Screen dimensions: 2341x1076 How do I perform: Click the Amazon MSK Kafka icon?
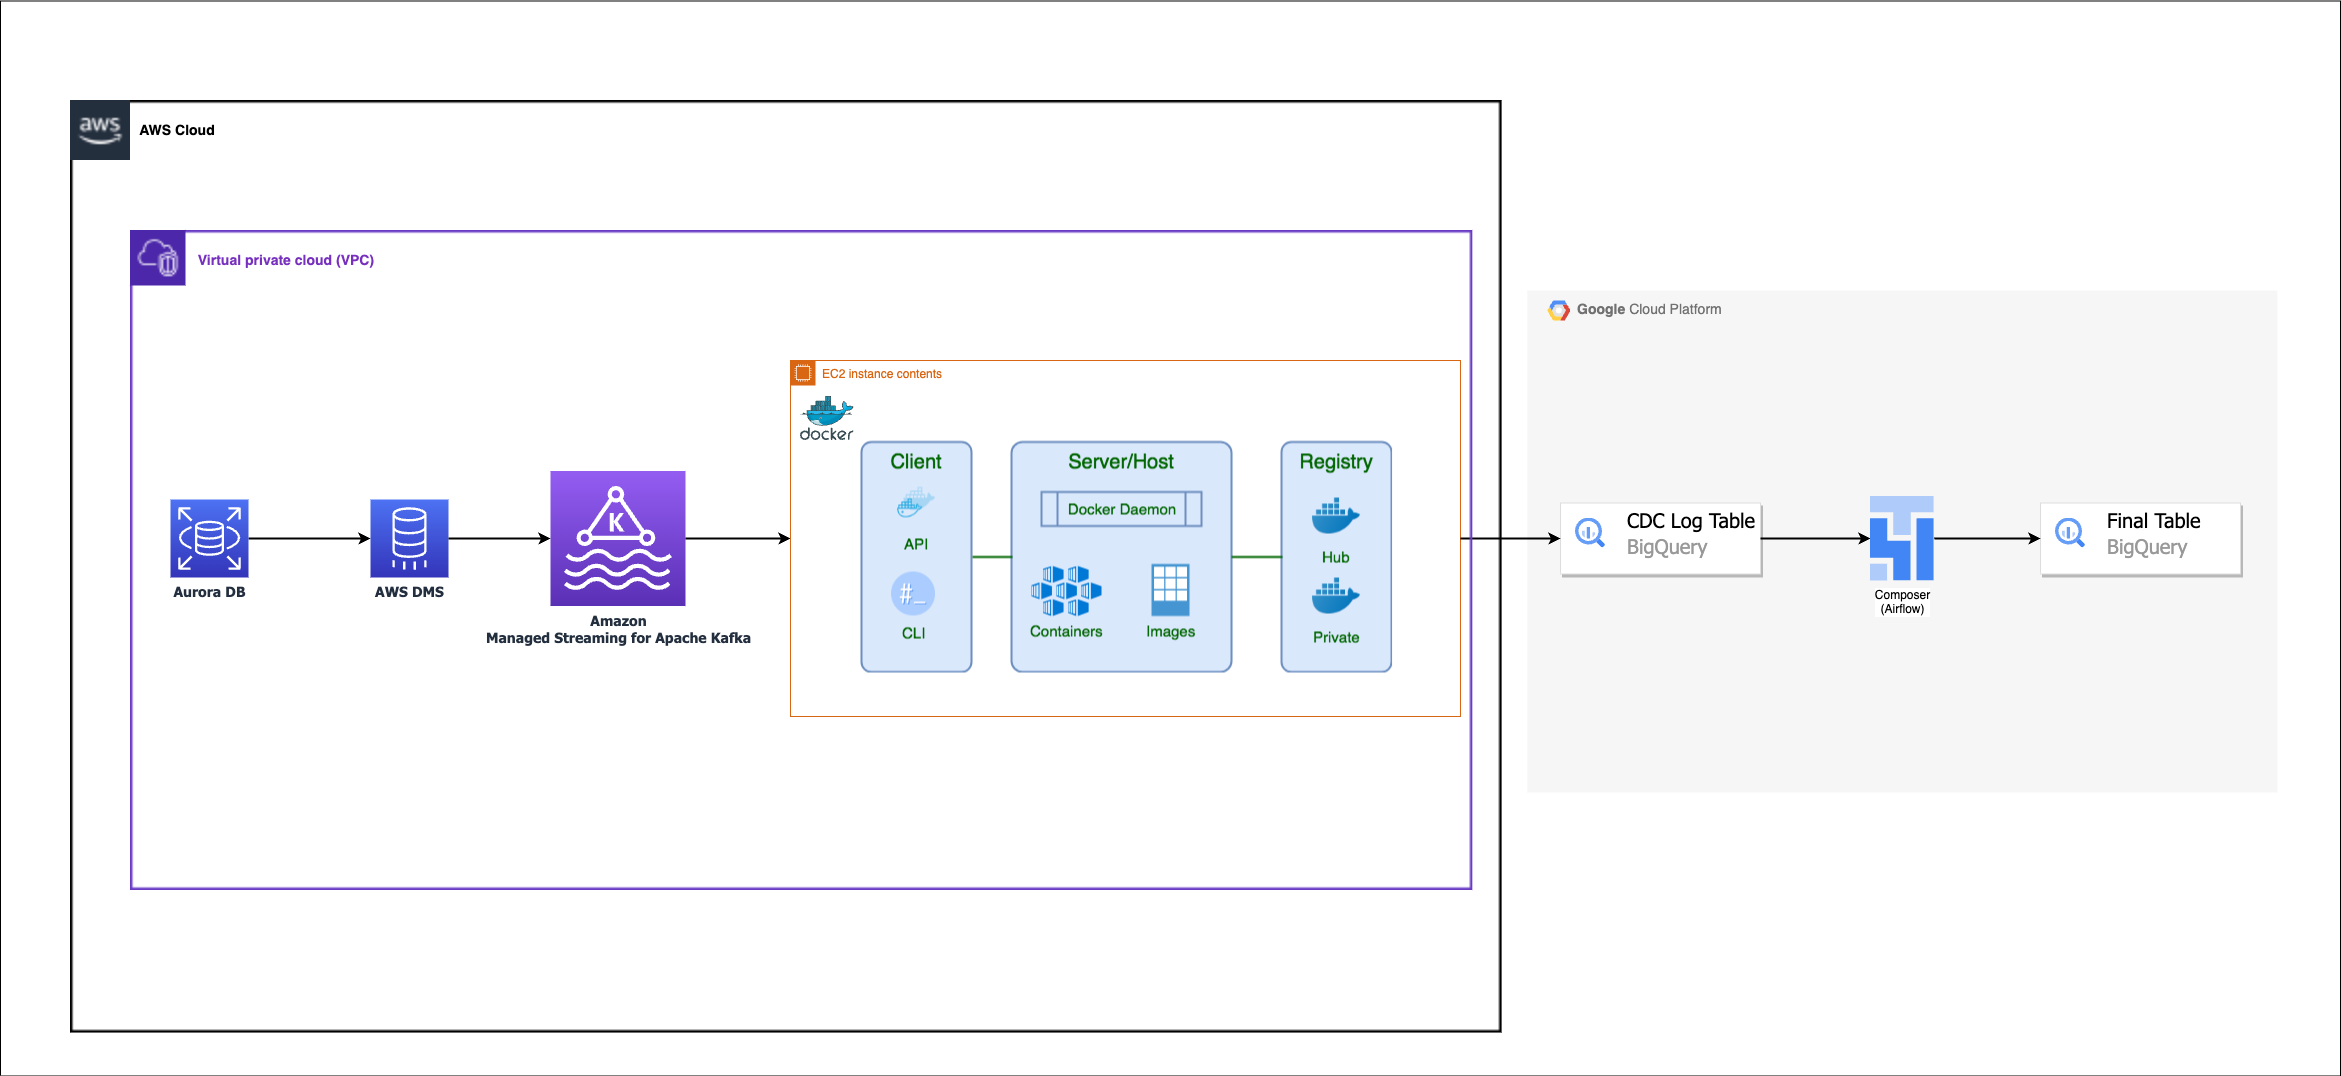point(618,538)
